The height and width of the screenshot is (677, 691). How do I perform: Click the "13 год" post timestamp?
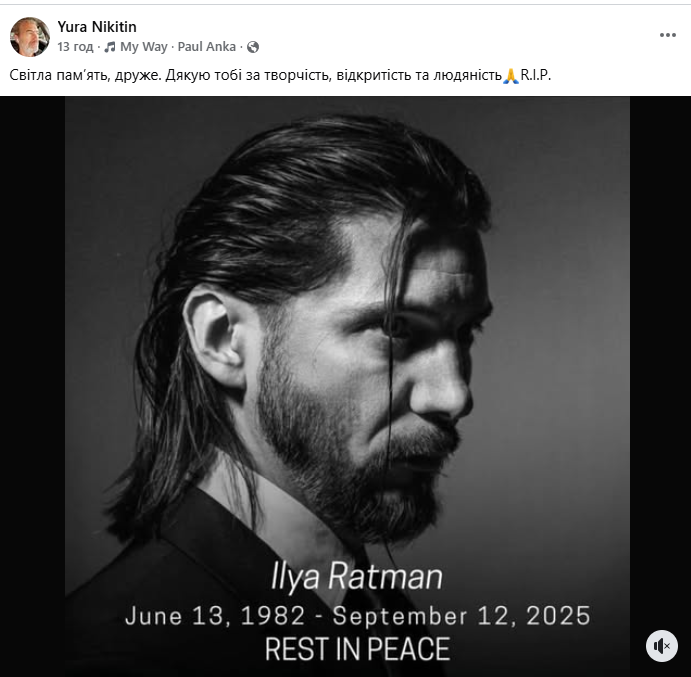point(75,47)
